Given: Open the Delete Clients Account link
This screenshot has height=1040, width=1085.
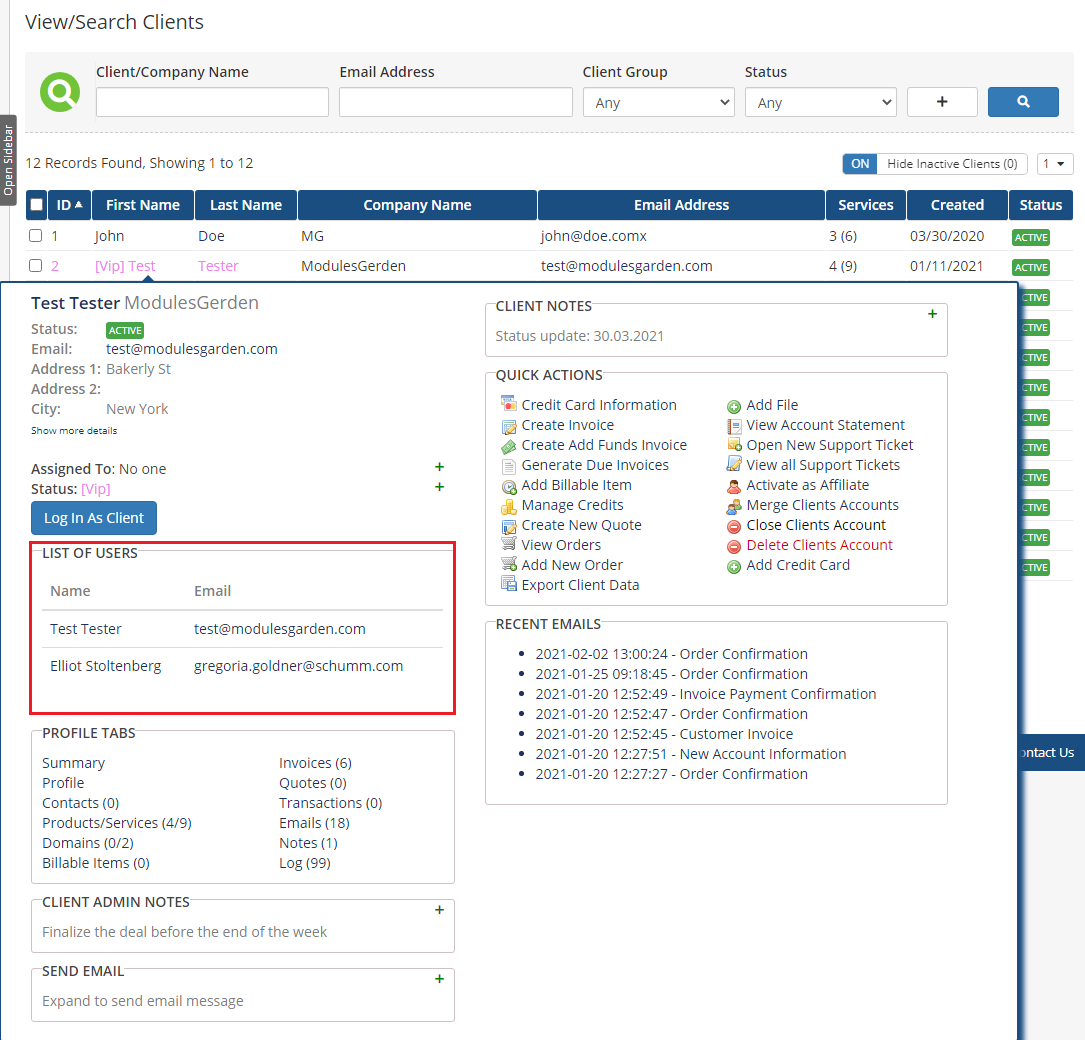Looking at the screenshot, I should click(819, 545).
